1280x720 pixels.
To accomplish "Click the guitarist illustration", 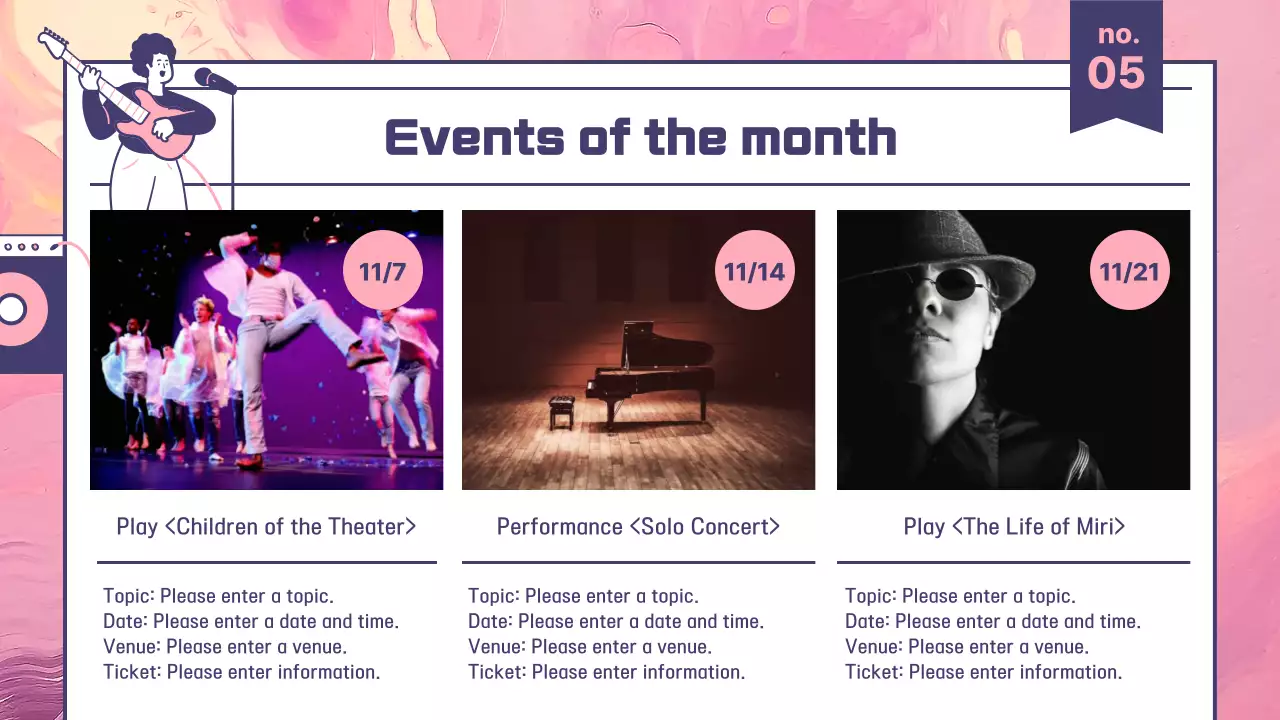I will [x=150, y=115].
